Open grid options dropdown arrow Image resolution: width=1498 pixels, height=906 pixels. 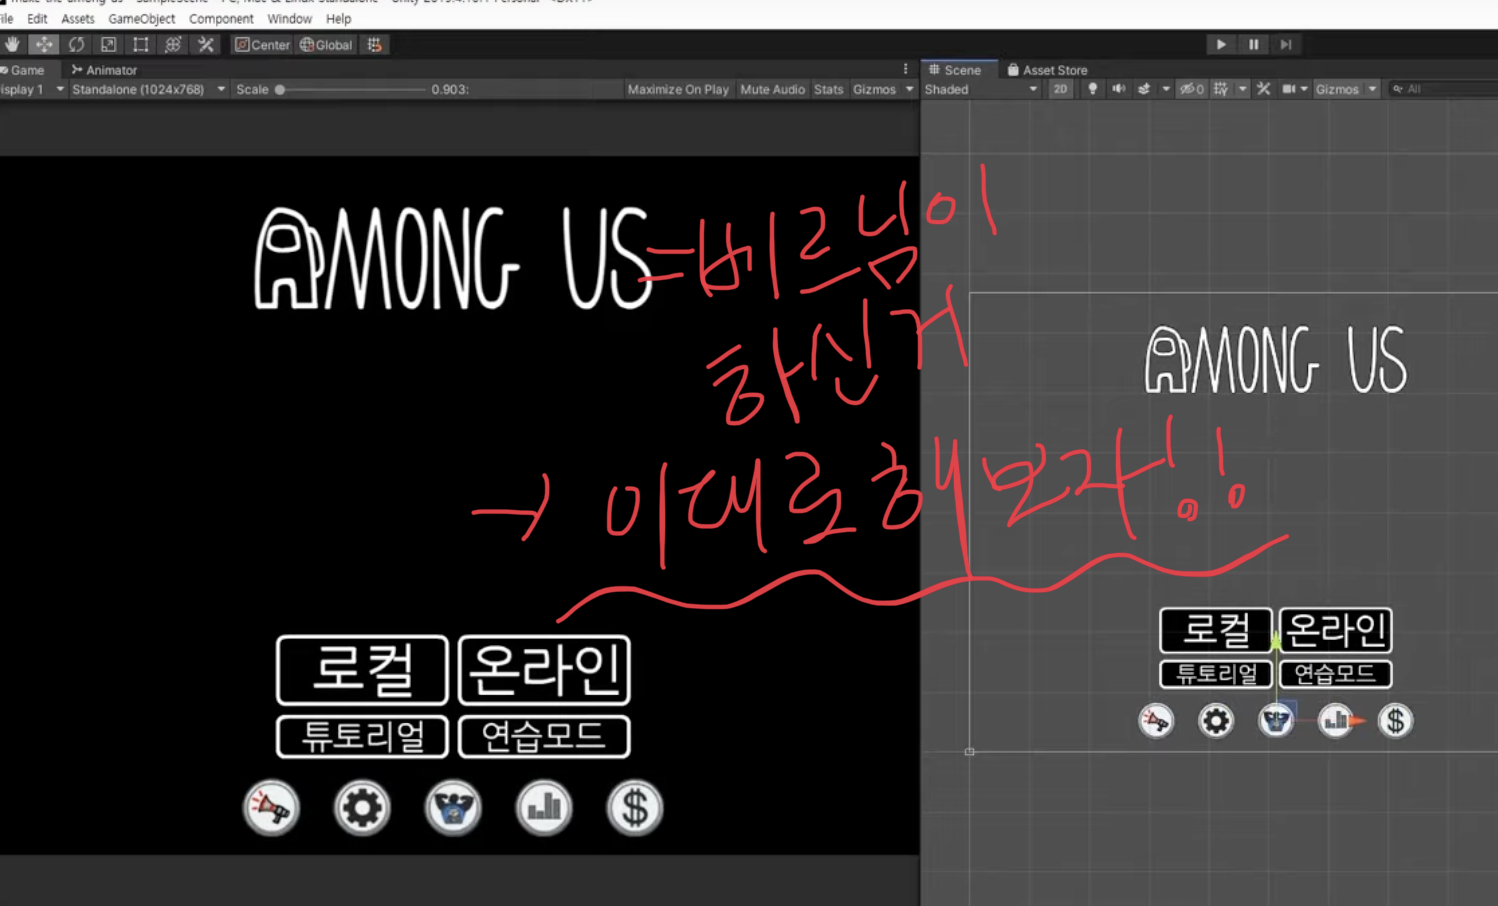[x=1242, y=89]
